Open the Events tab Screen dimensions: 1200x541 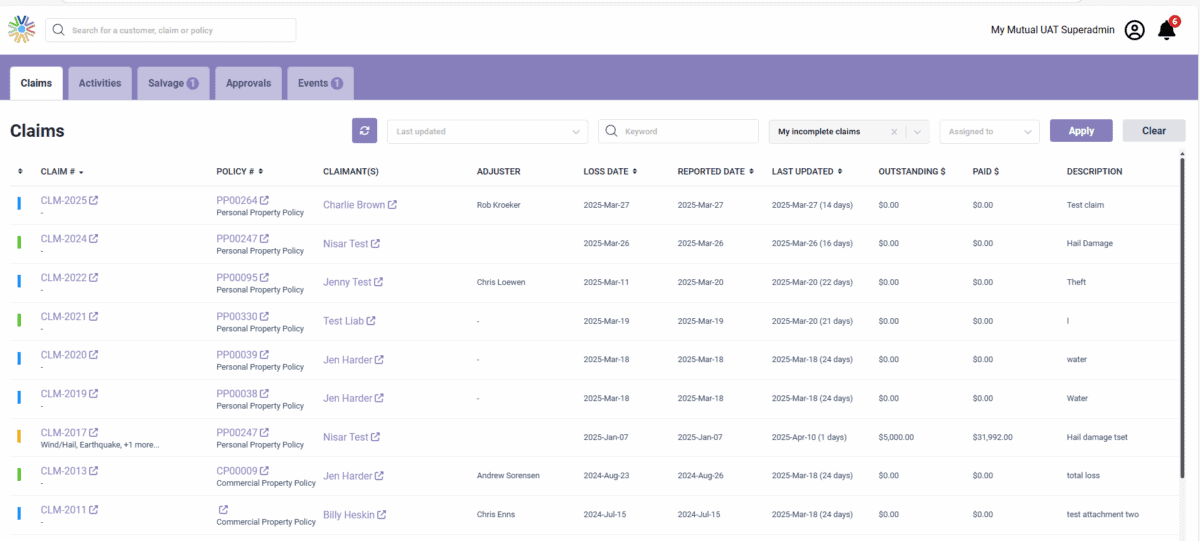coord(320,83)
